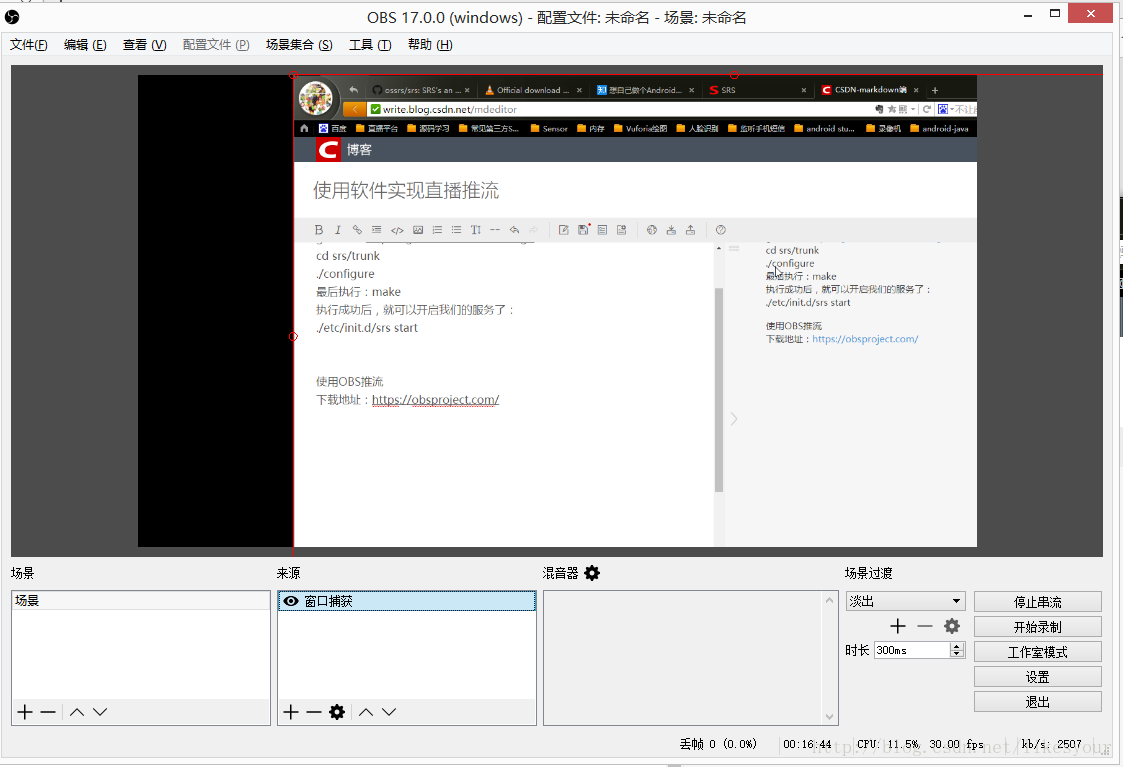Click the Italic icon in captured editor

(x=337, y=230)
